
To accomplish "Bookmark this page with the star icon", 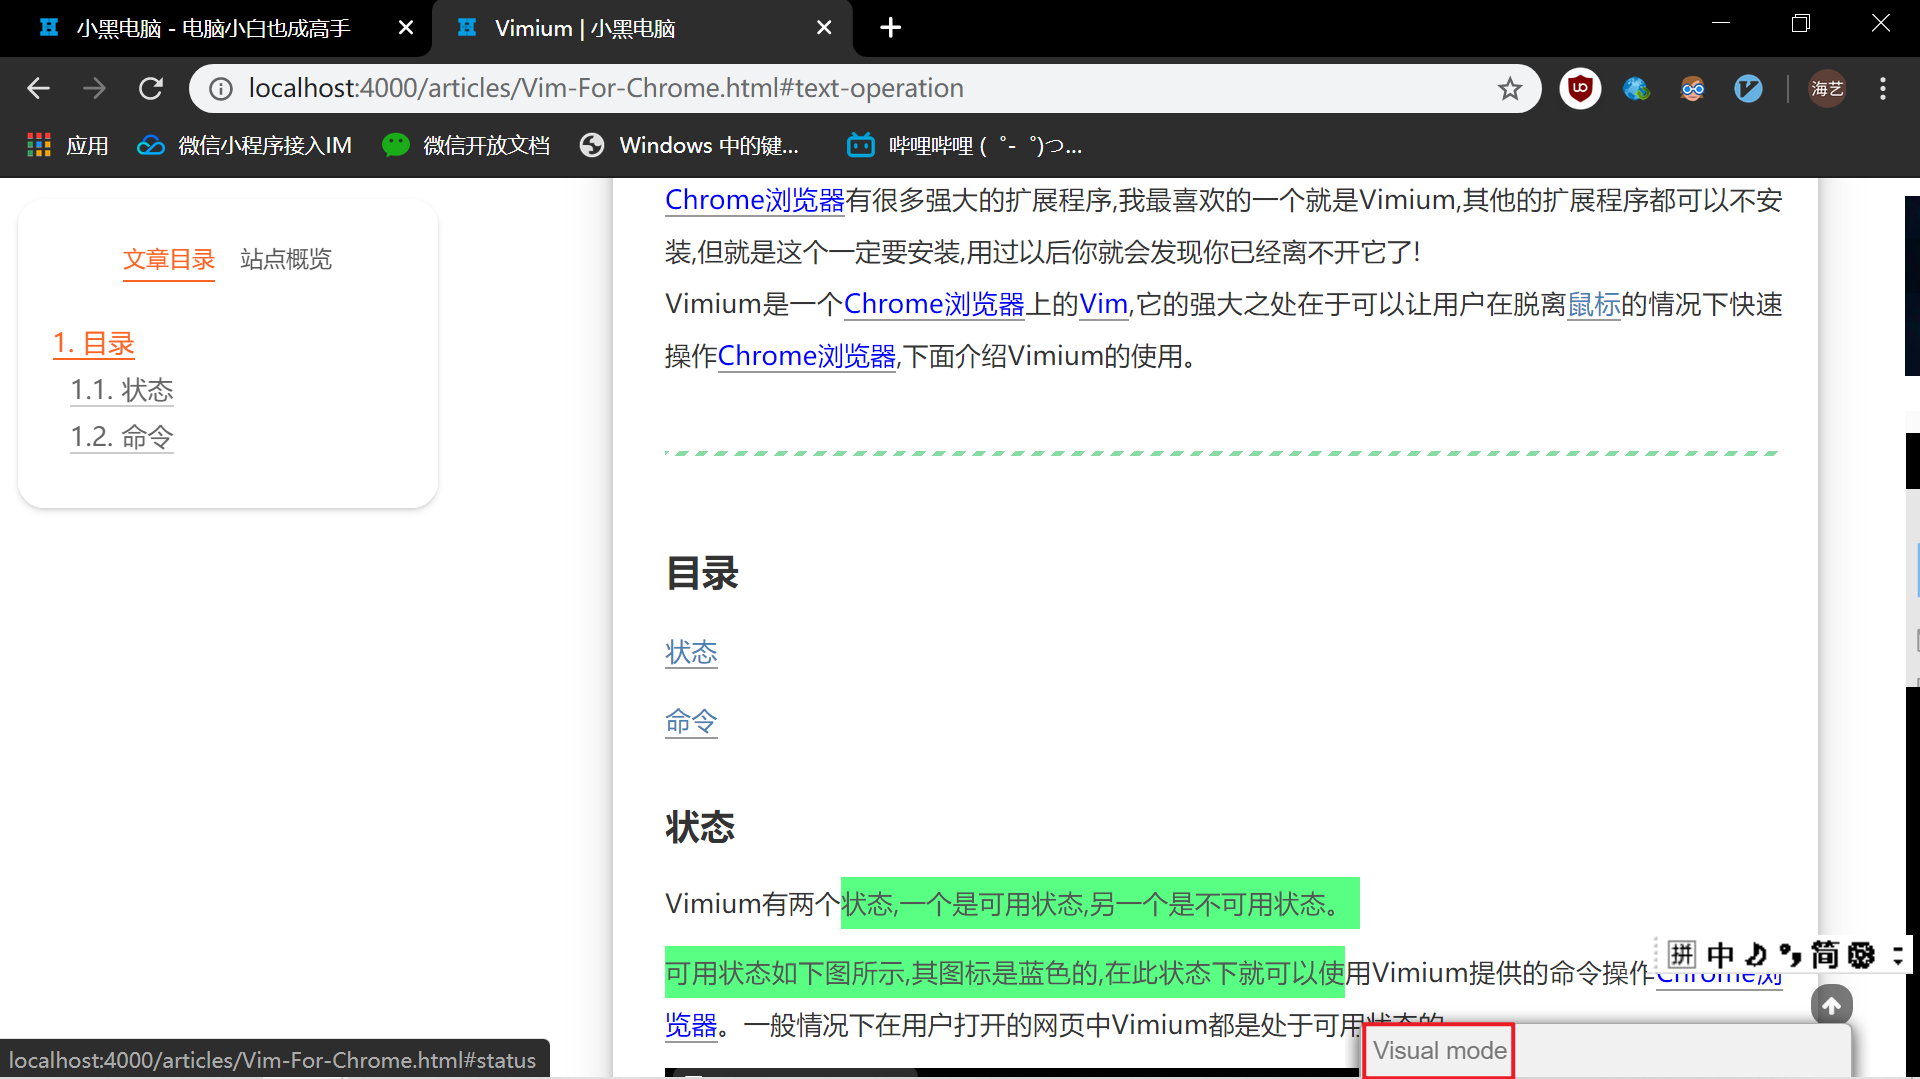I will click(1510, 89).
